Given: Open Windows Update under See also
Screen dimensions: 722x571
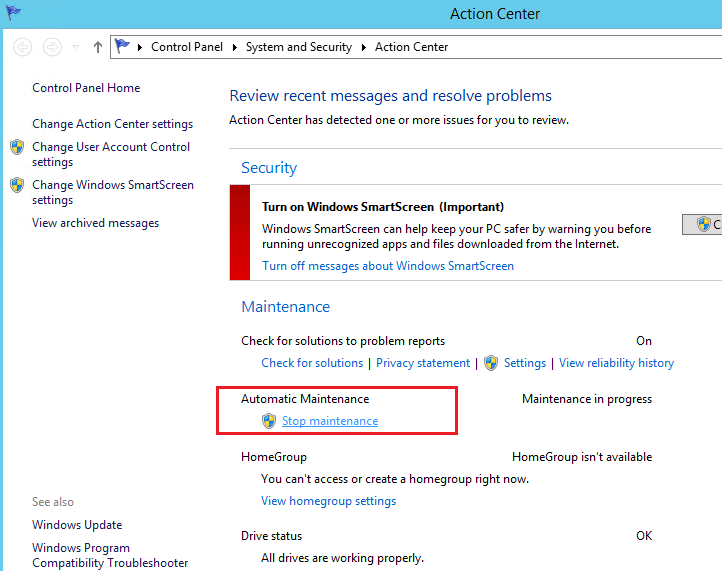Looking at the screenshot, I should click(x=77, y=525).
